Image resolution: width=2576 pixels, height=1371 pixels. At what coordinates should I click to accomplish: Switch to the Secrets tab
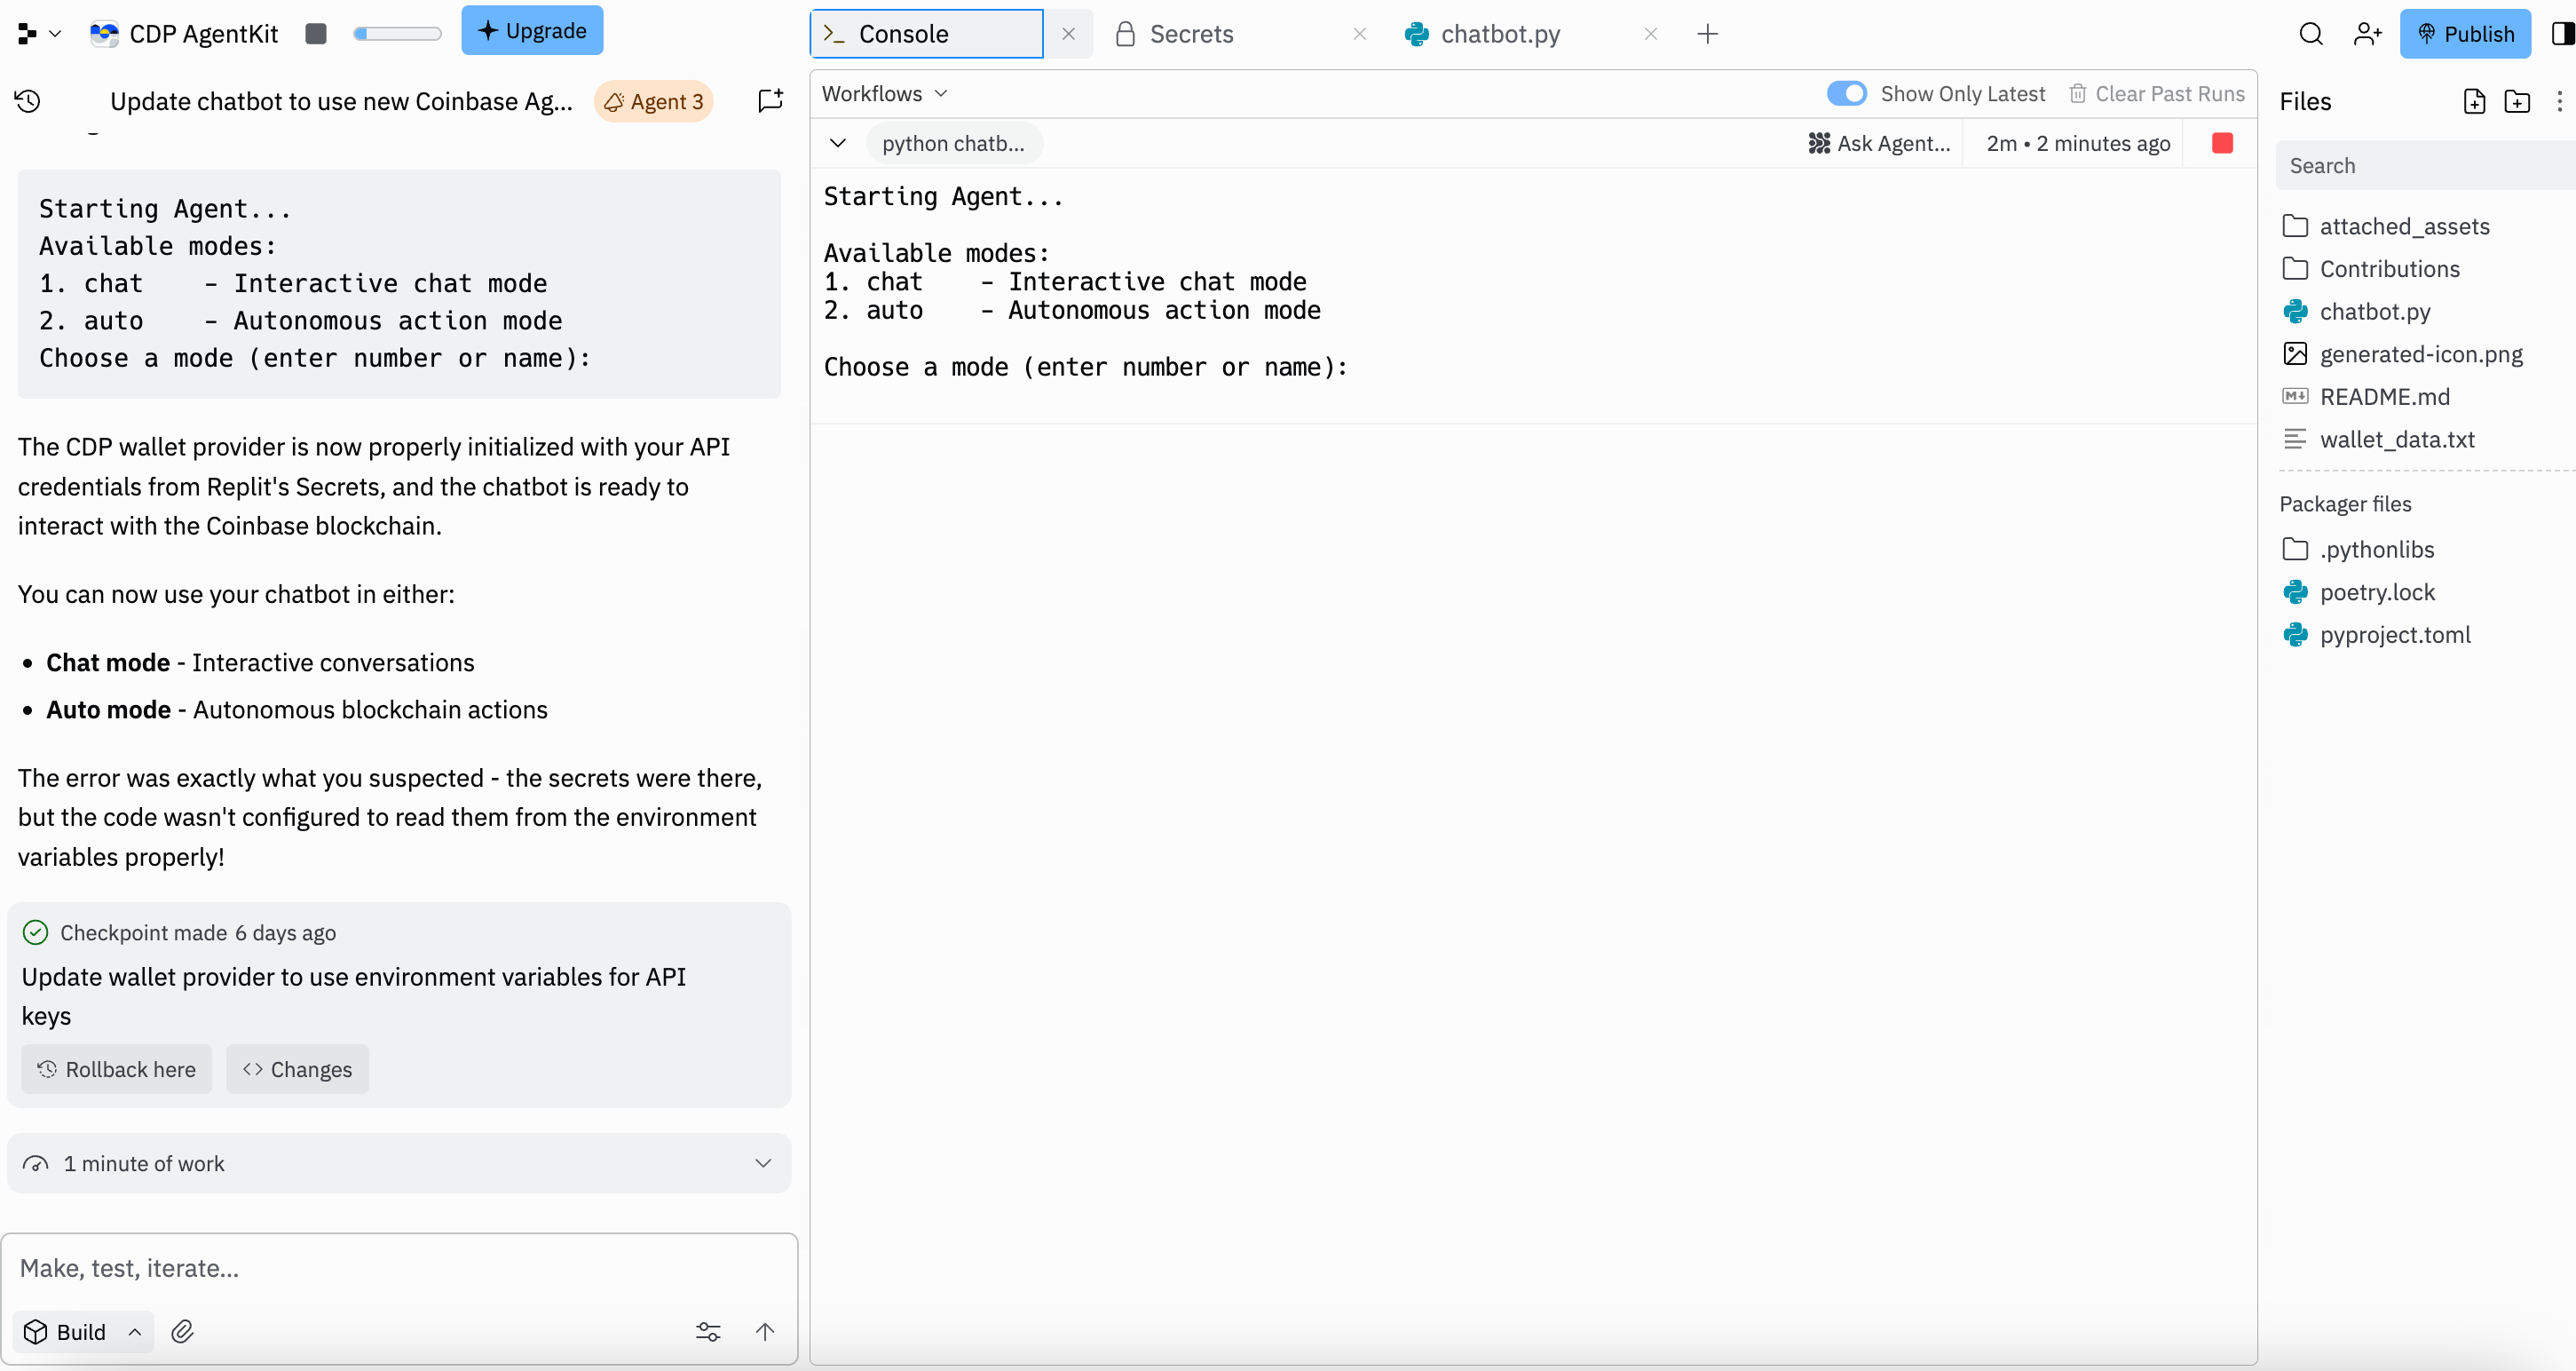[x=1190, y=34]
